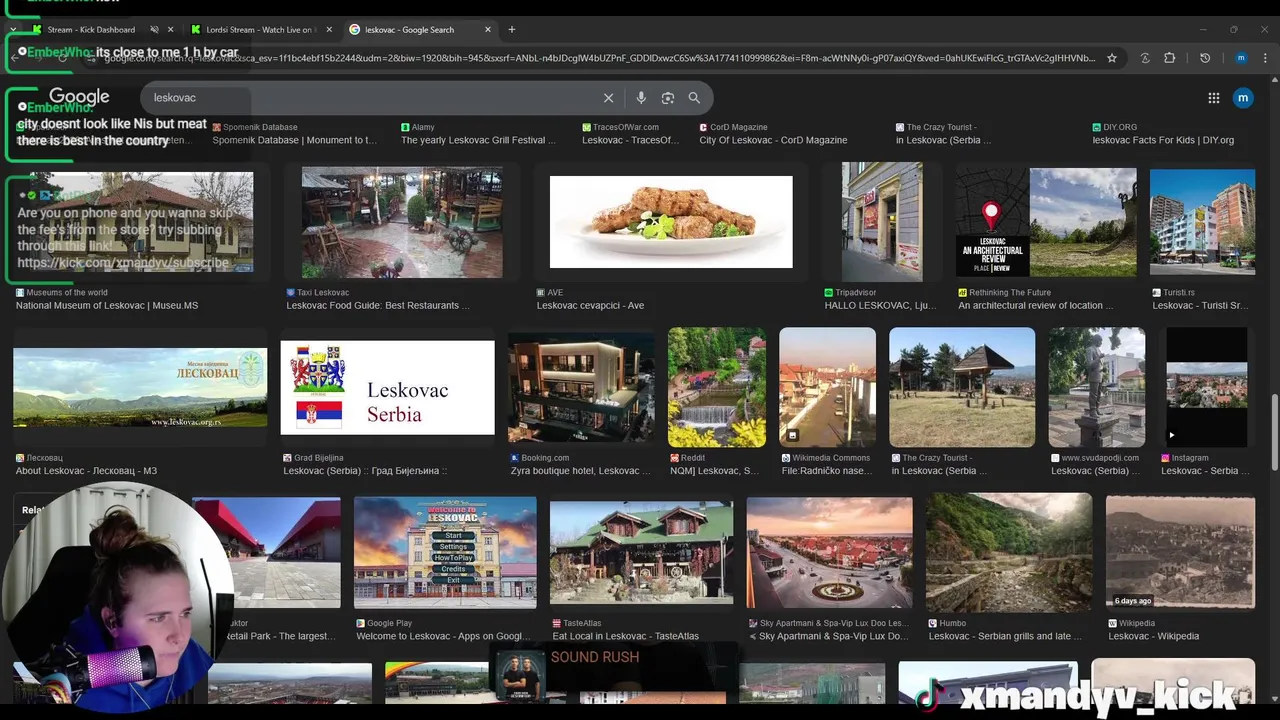Click the history clock icon in toolbar
The image size is (1280, 720).
click(x=1205, y=58)
